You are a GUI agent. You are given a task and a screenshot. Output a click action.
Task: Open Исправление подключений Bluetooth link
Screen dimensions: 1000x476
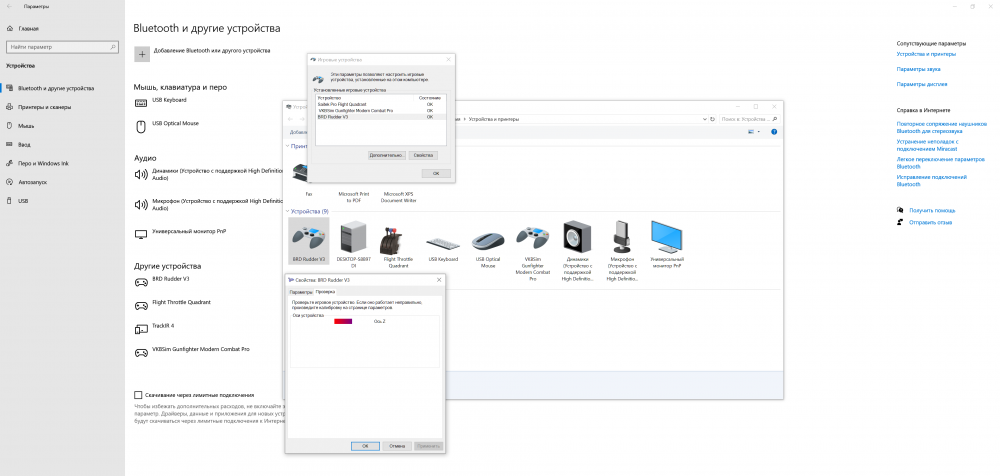(932, 181)
